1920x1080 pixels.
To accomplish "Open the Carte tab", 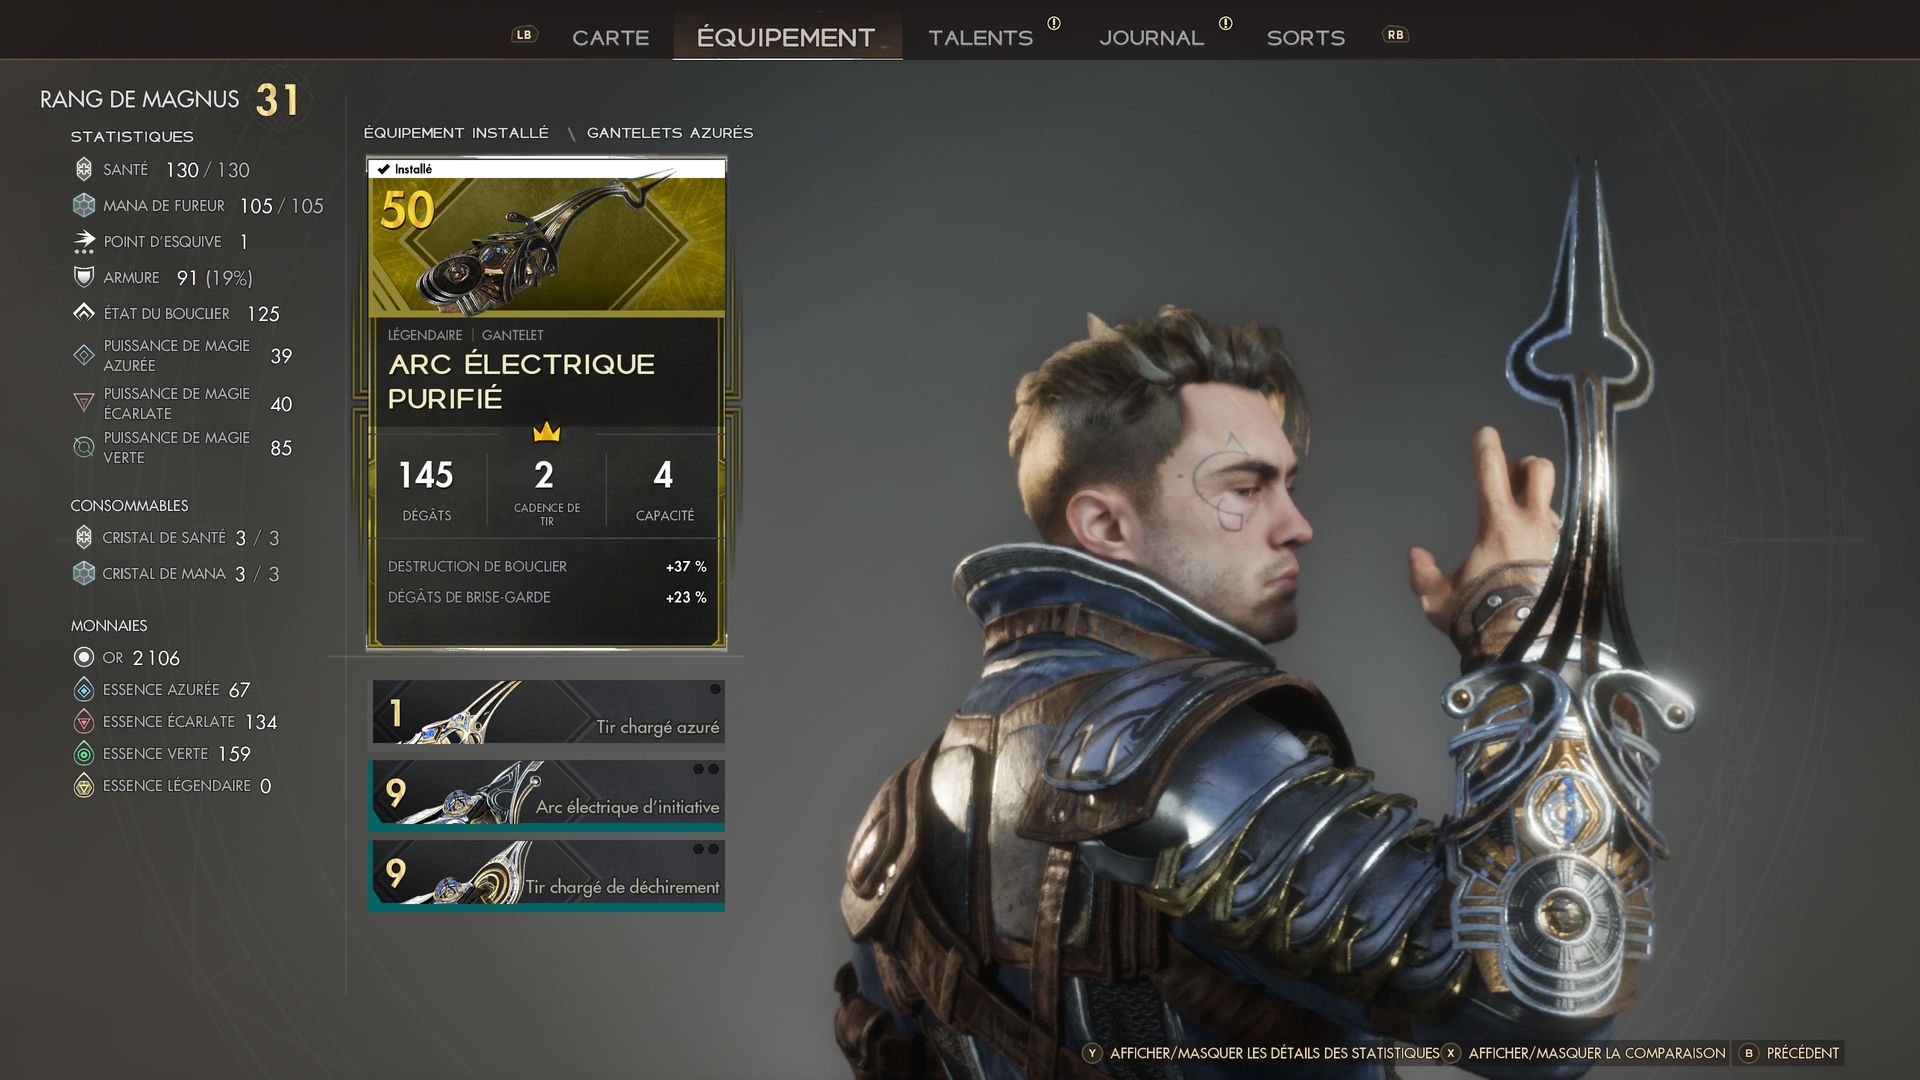I will pyautogui.click(x=611, y=38).
